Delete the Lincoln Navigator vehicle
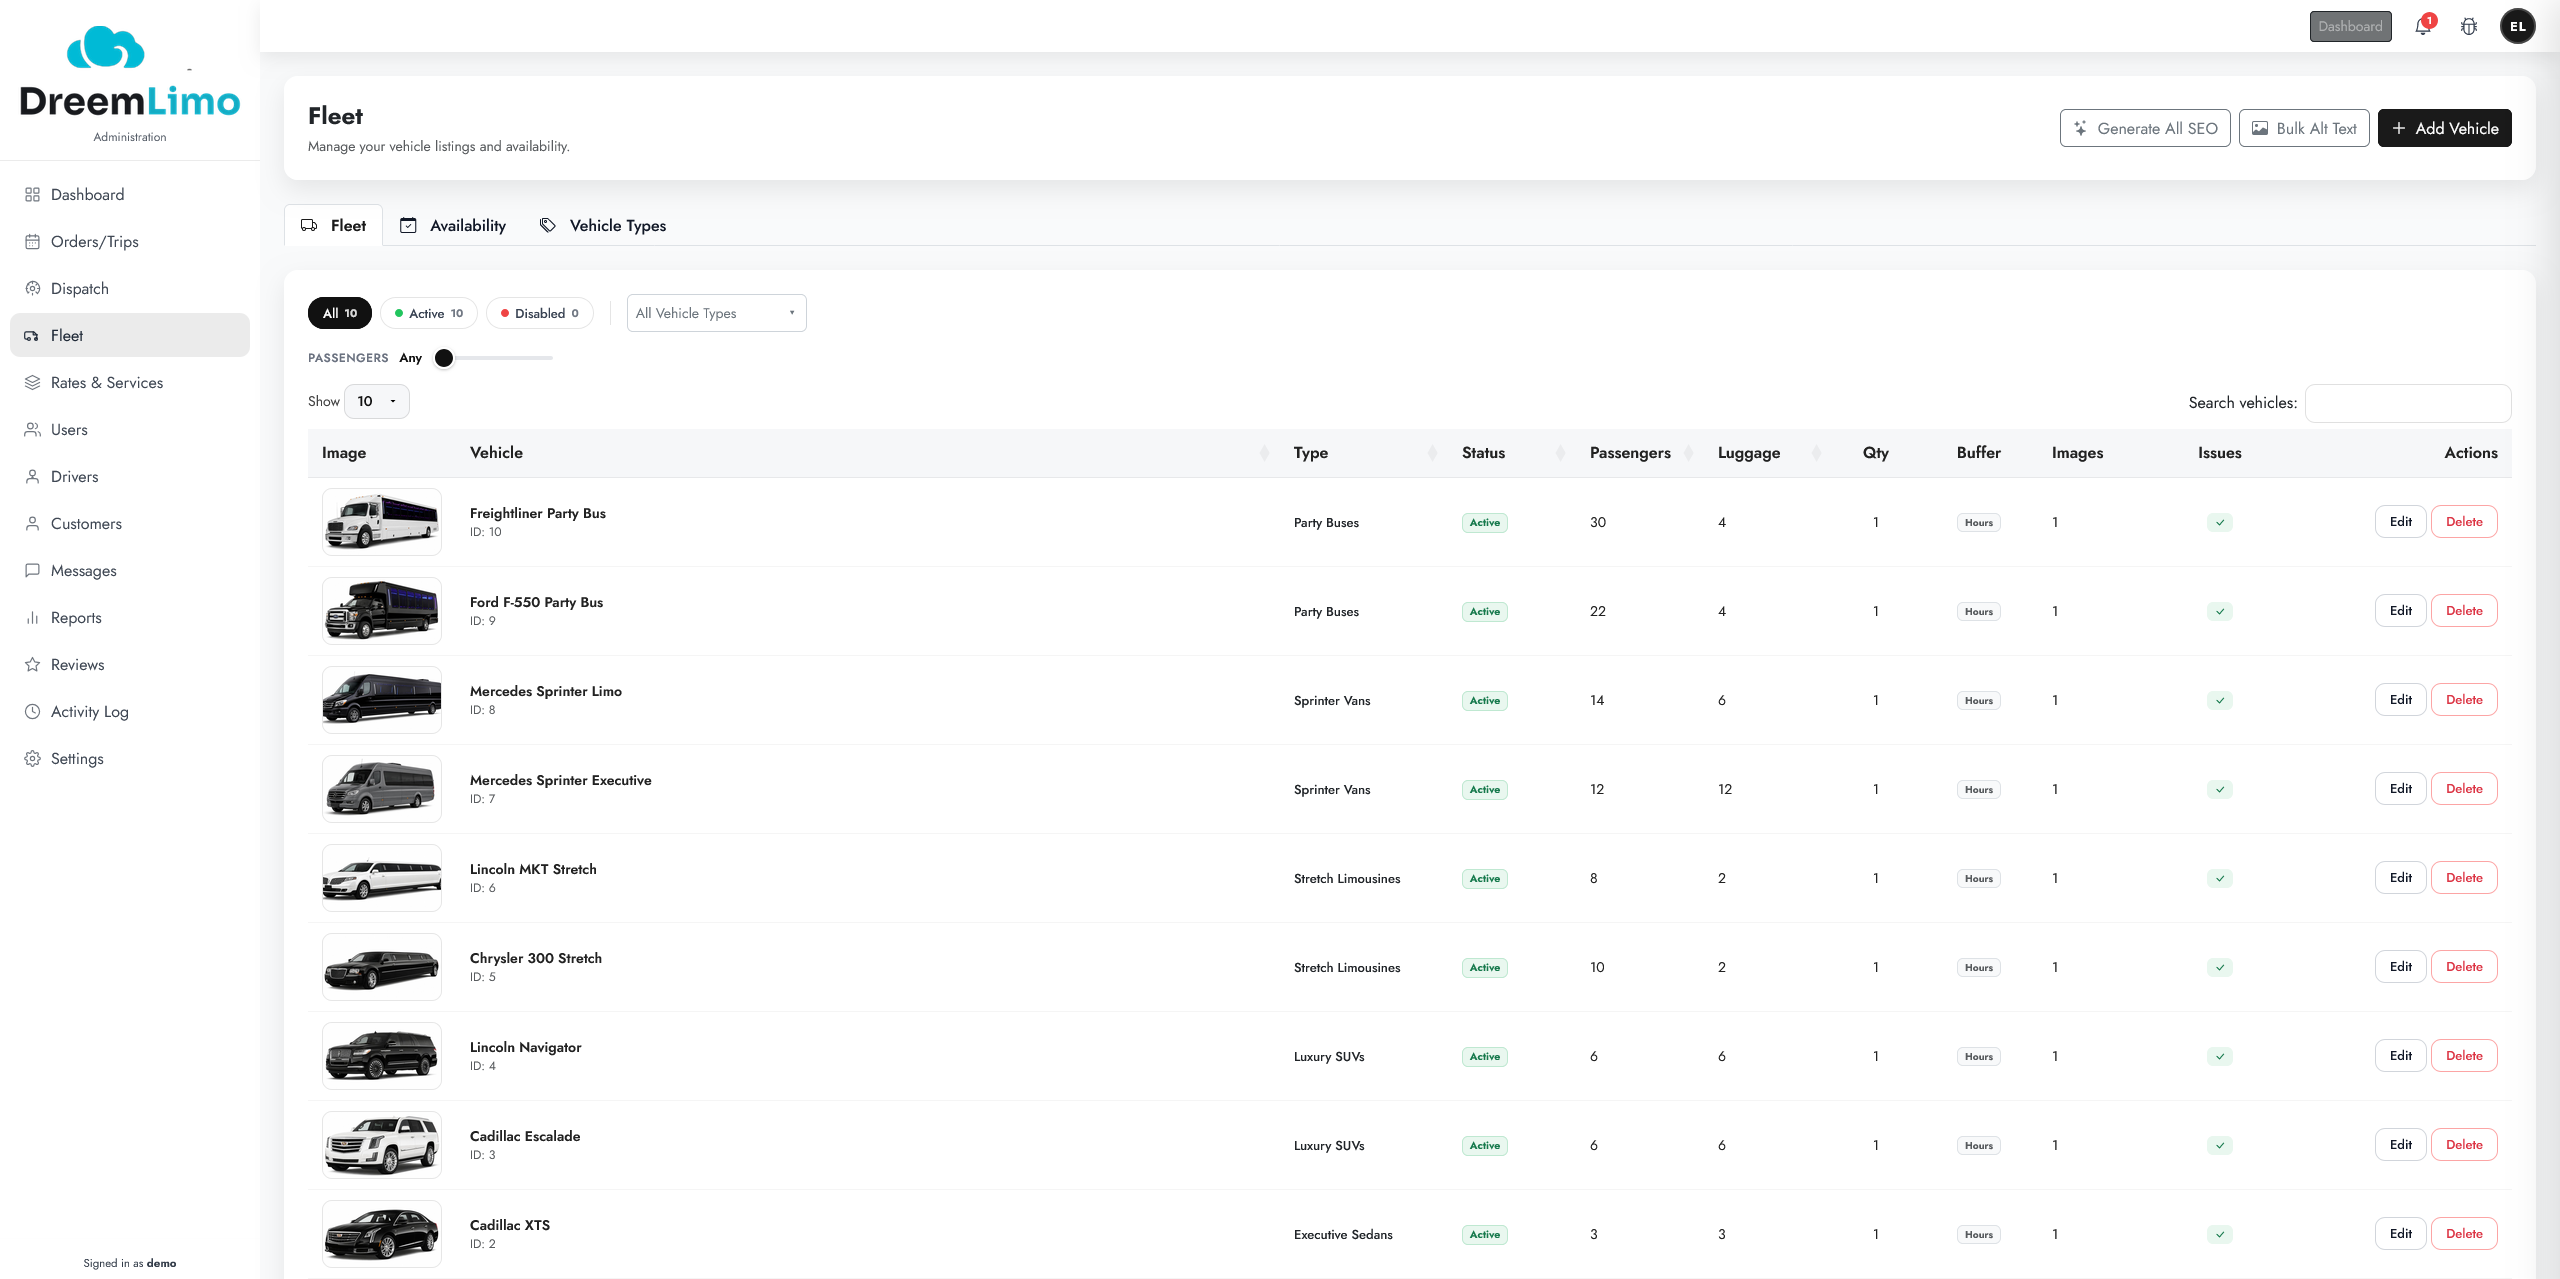 tap(2464, 1055)
